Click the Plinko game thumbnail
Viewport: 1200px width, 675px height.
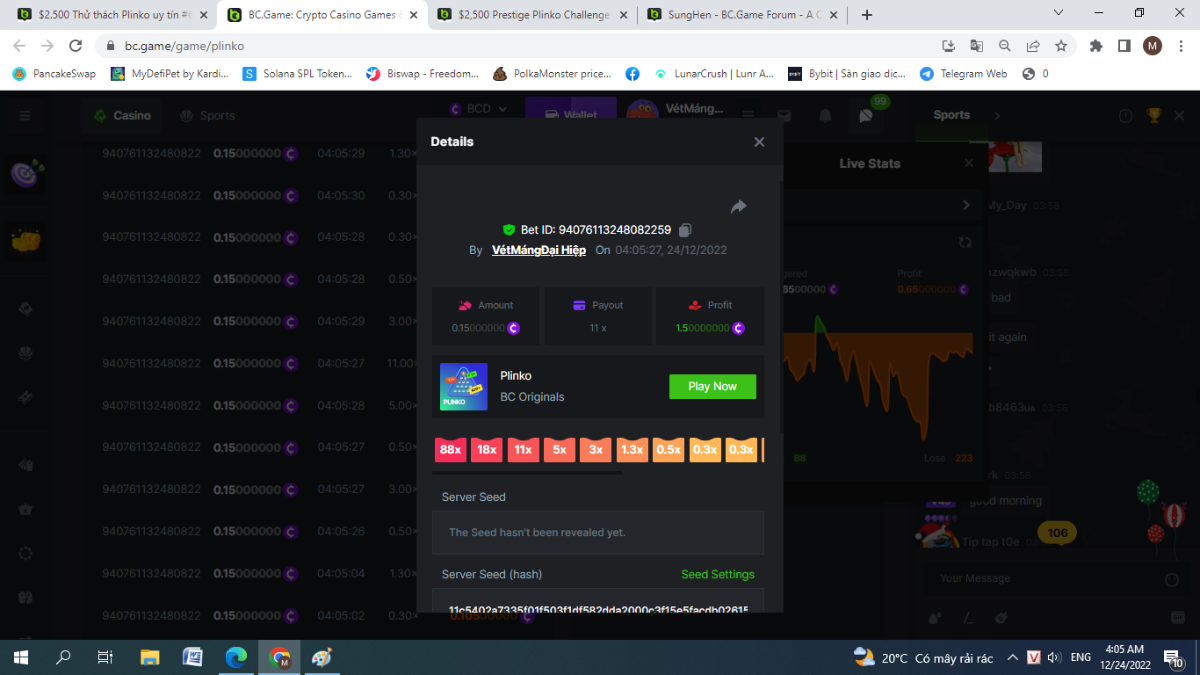pyautogui.click(x=464, y=387)
